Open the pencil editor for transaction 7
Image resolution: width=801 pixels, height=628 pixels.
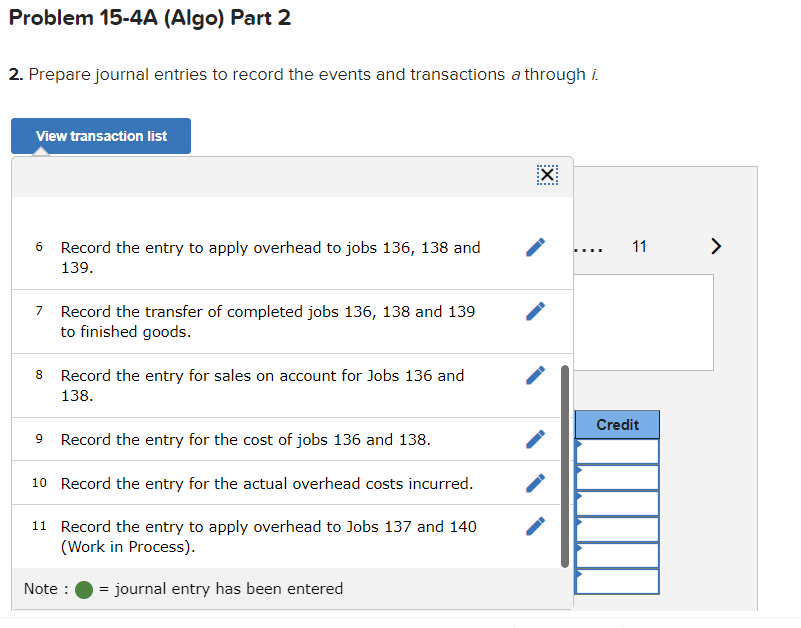coord(535,310)
